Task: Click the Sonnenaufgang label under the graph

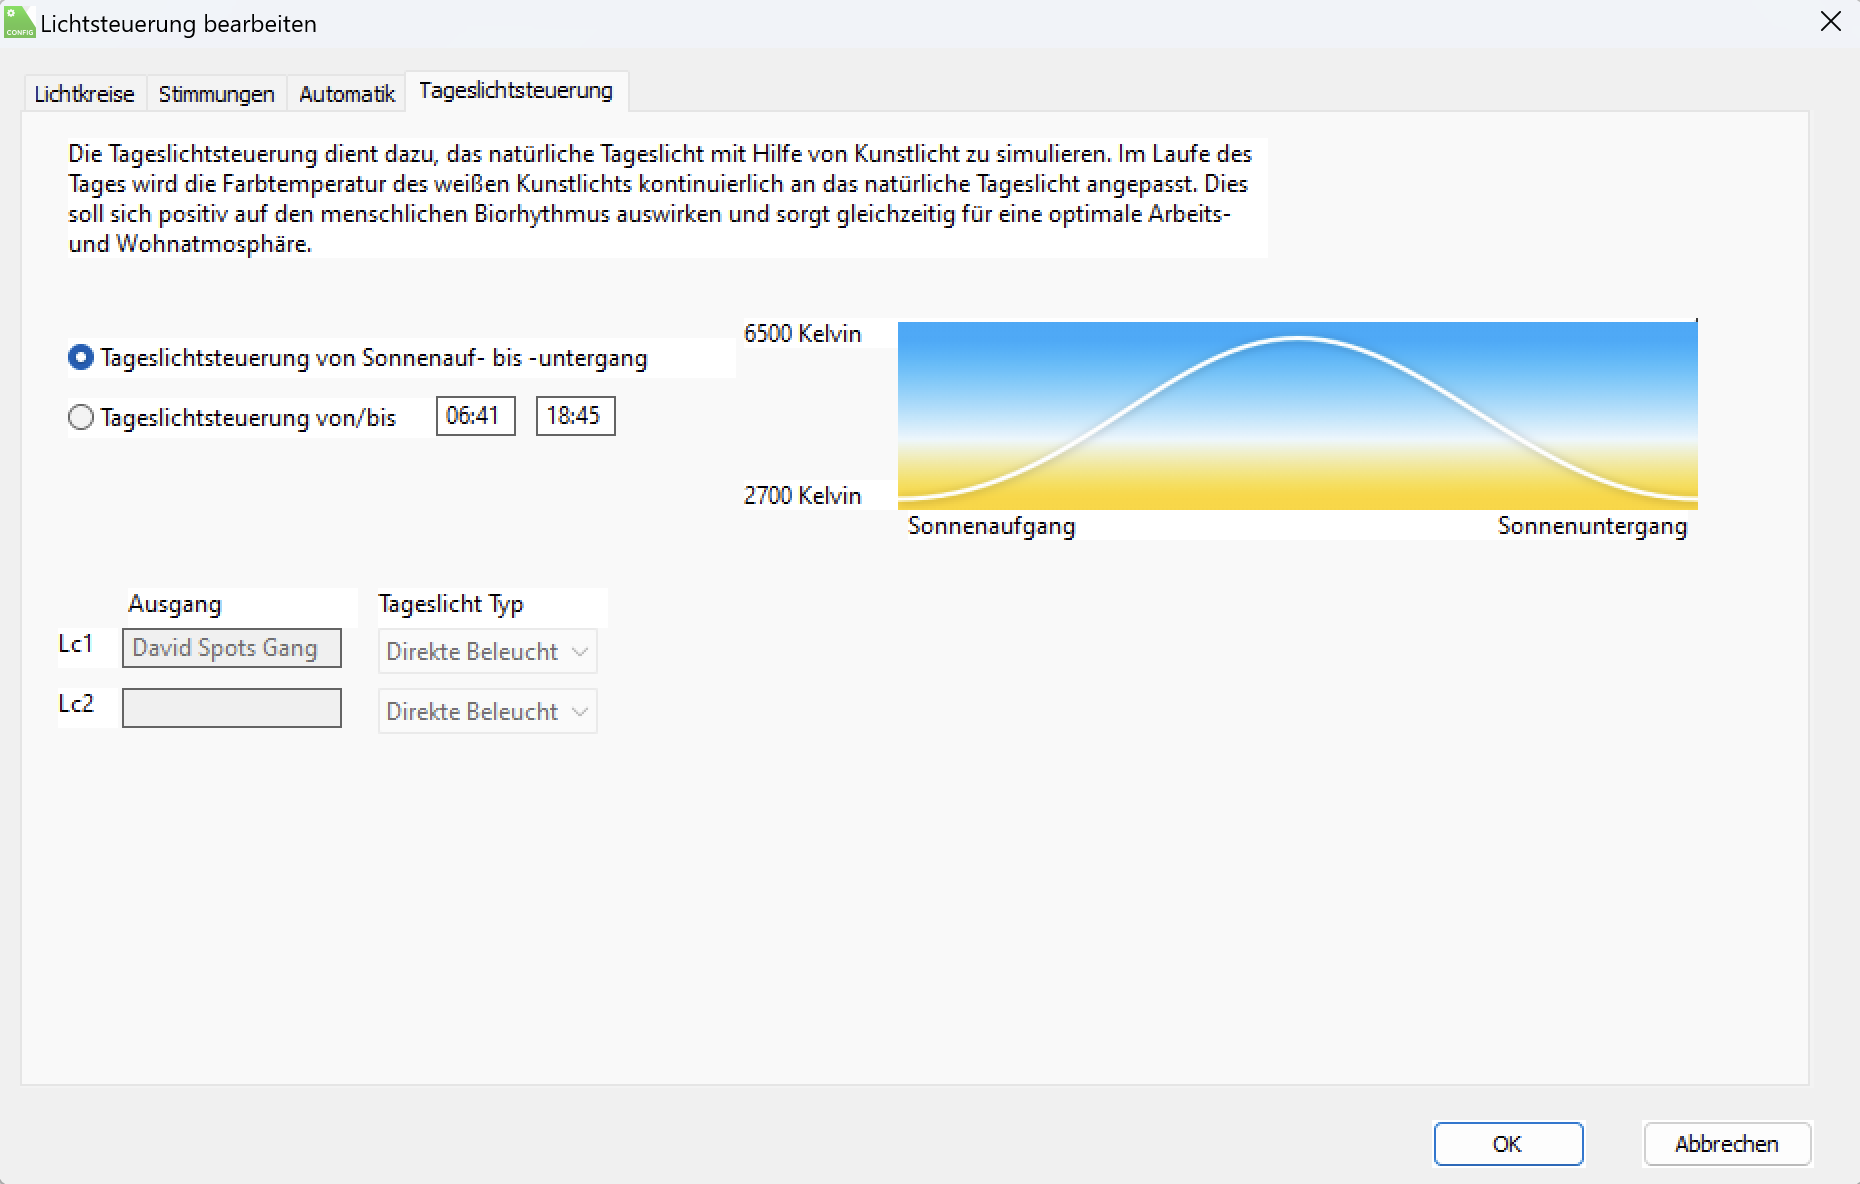Action: click(991, 526)
